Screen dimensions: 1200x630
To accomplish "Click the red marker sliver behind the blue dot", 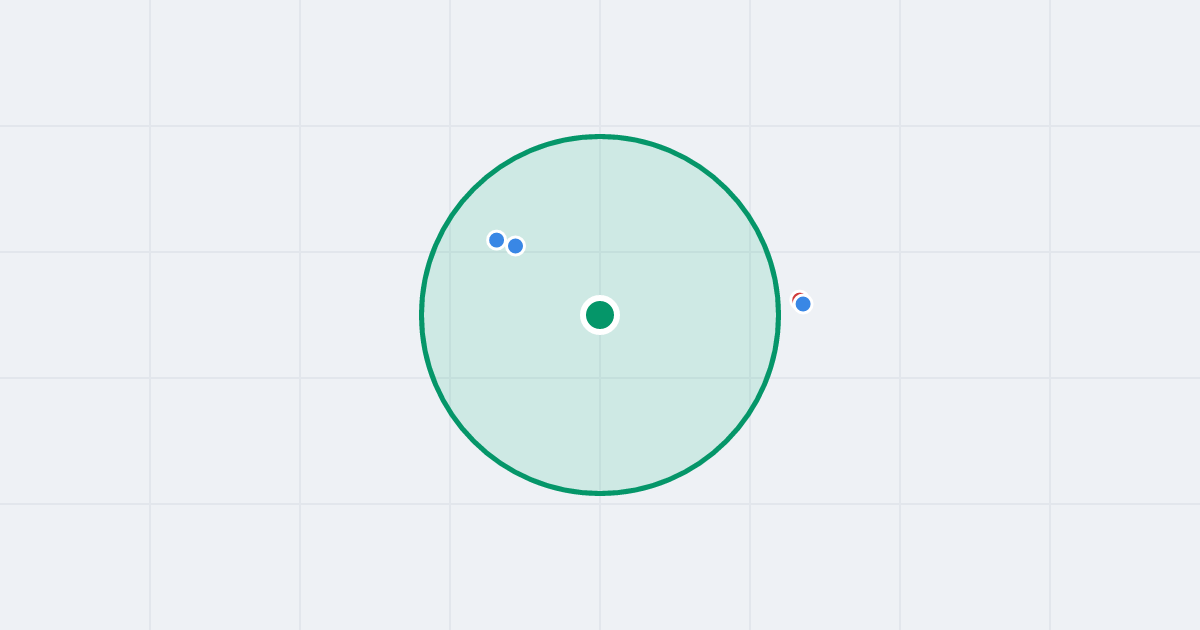I will (x=796, y=296).
